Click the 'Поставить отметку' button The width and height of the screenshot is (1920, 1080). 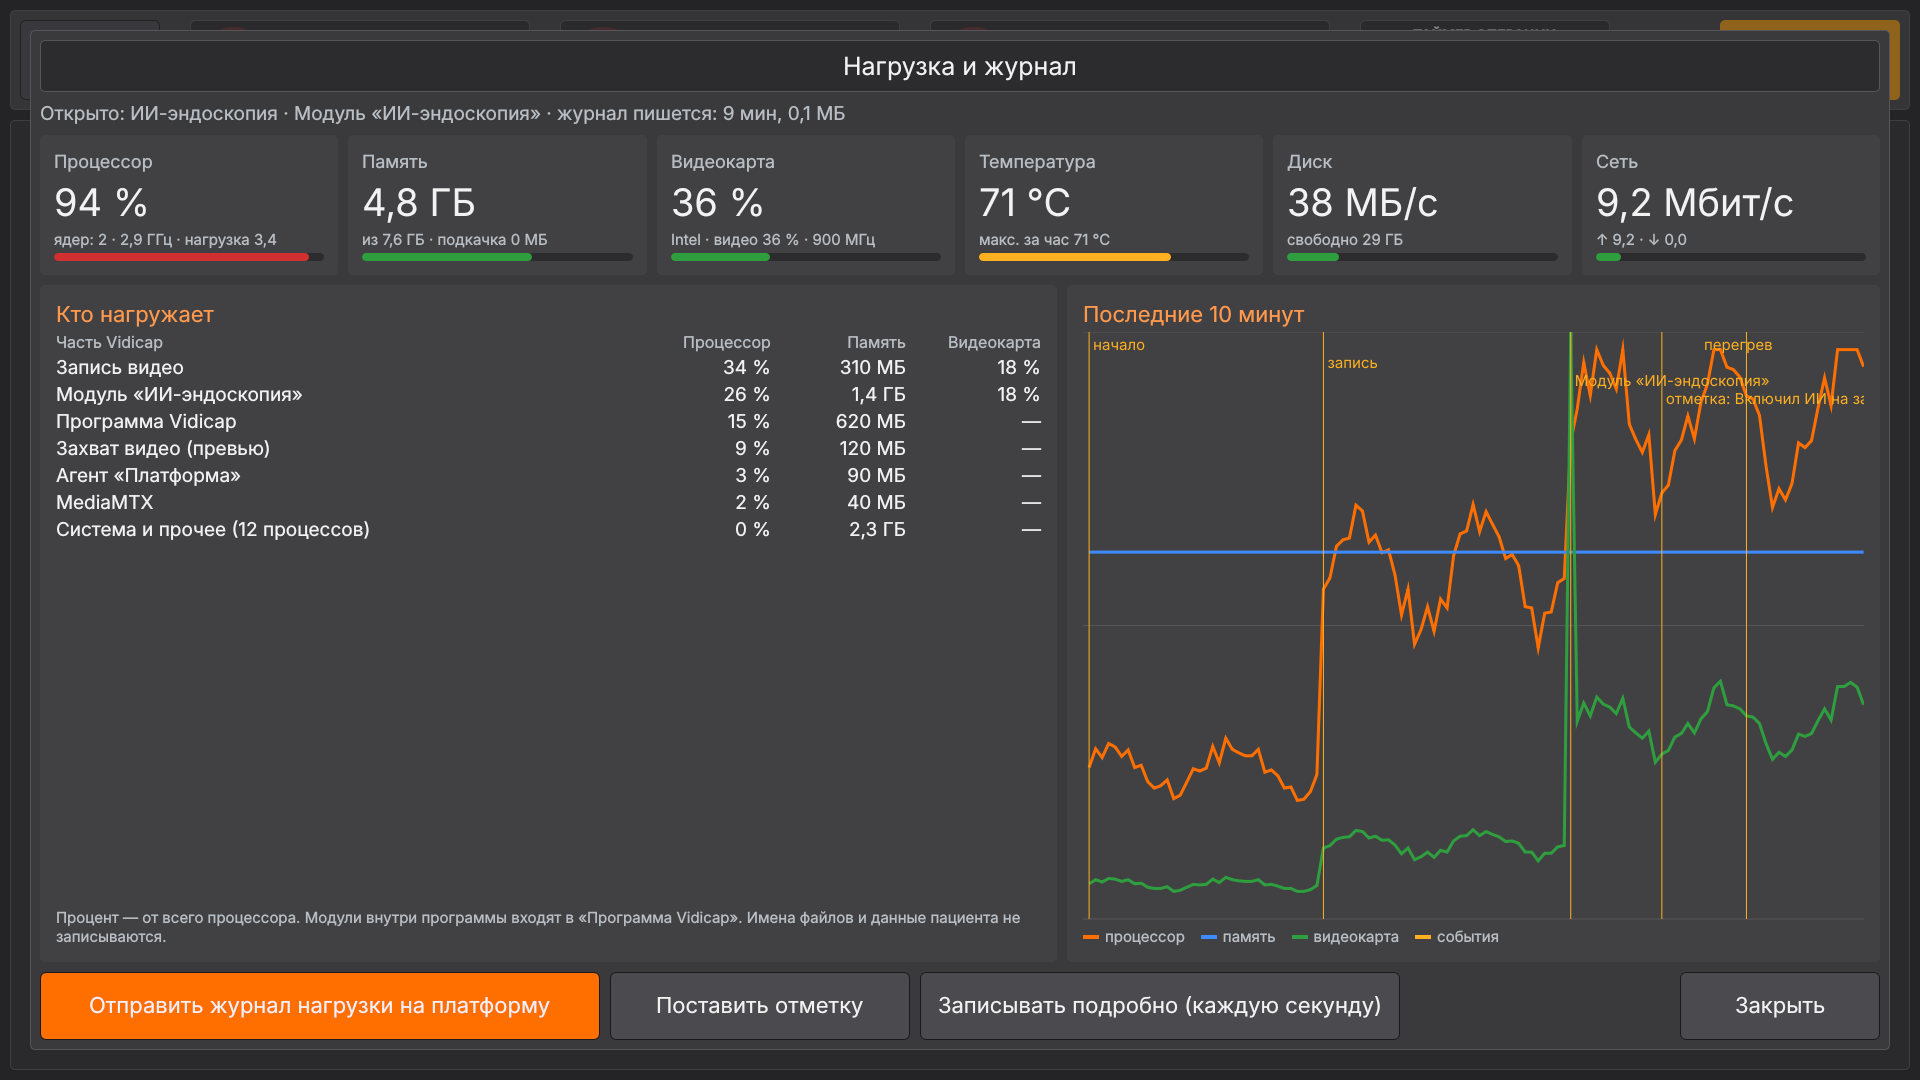pyautogui.click(x=759, y=1006)
